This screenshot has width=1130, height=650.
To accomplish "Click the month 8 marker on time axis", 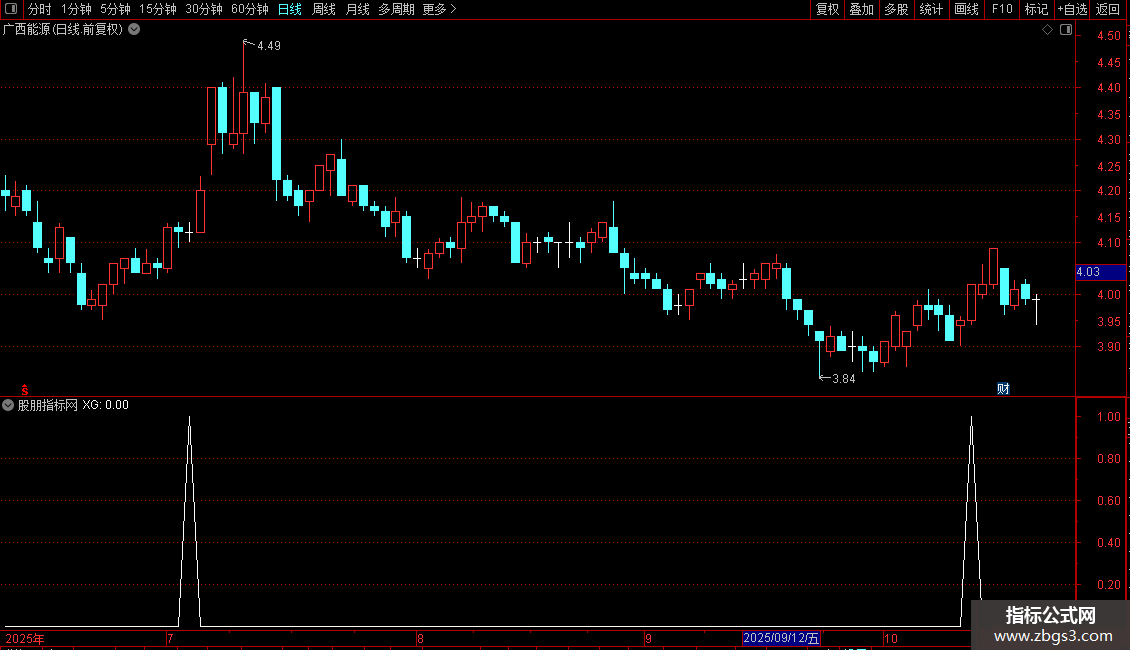I will (420, 639).
